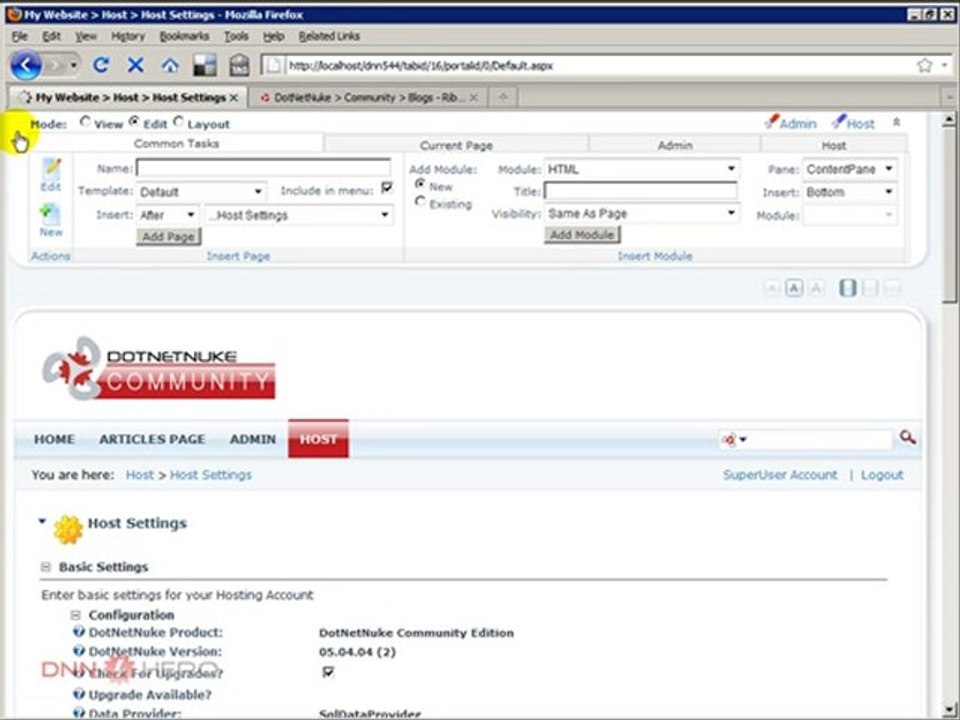Select the Layout mode radio button
Image resolution: width=960 pixels, height=720 pixels.
click(x=178, y=122)
